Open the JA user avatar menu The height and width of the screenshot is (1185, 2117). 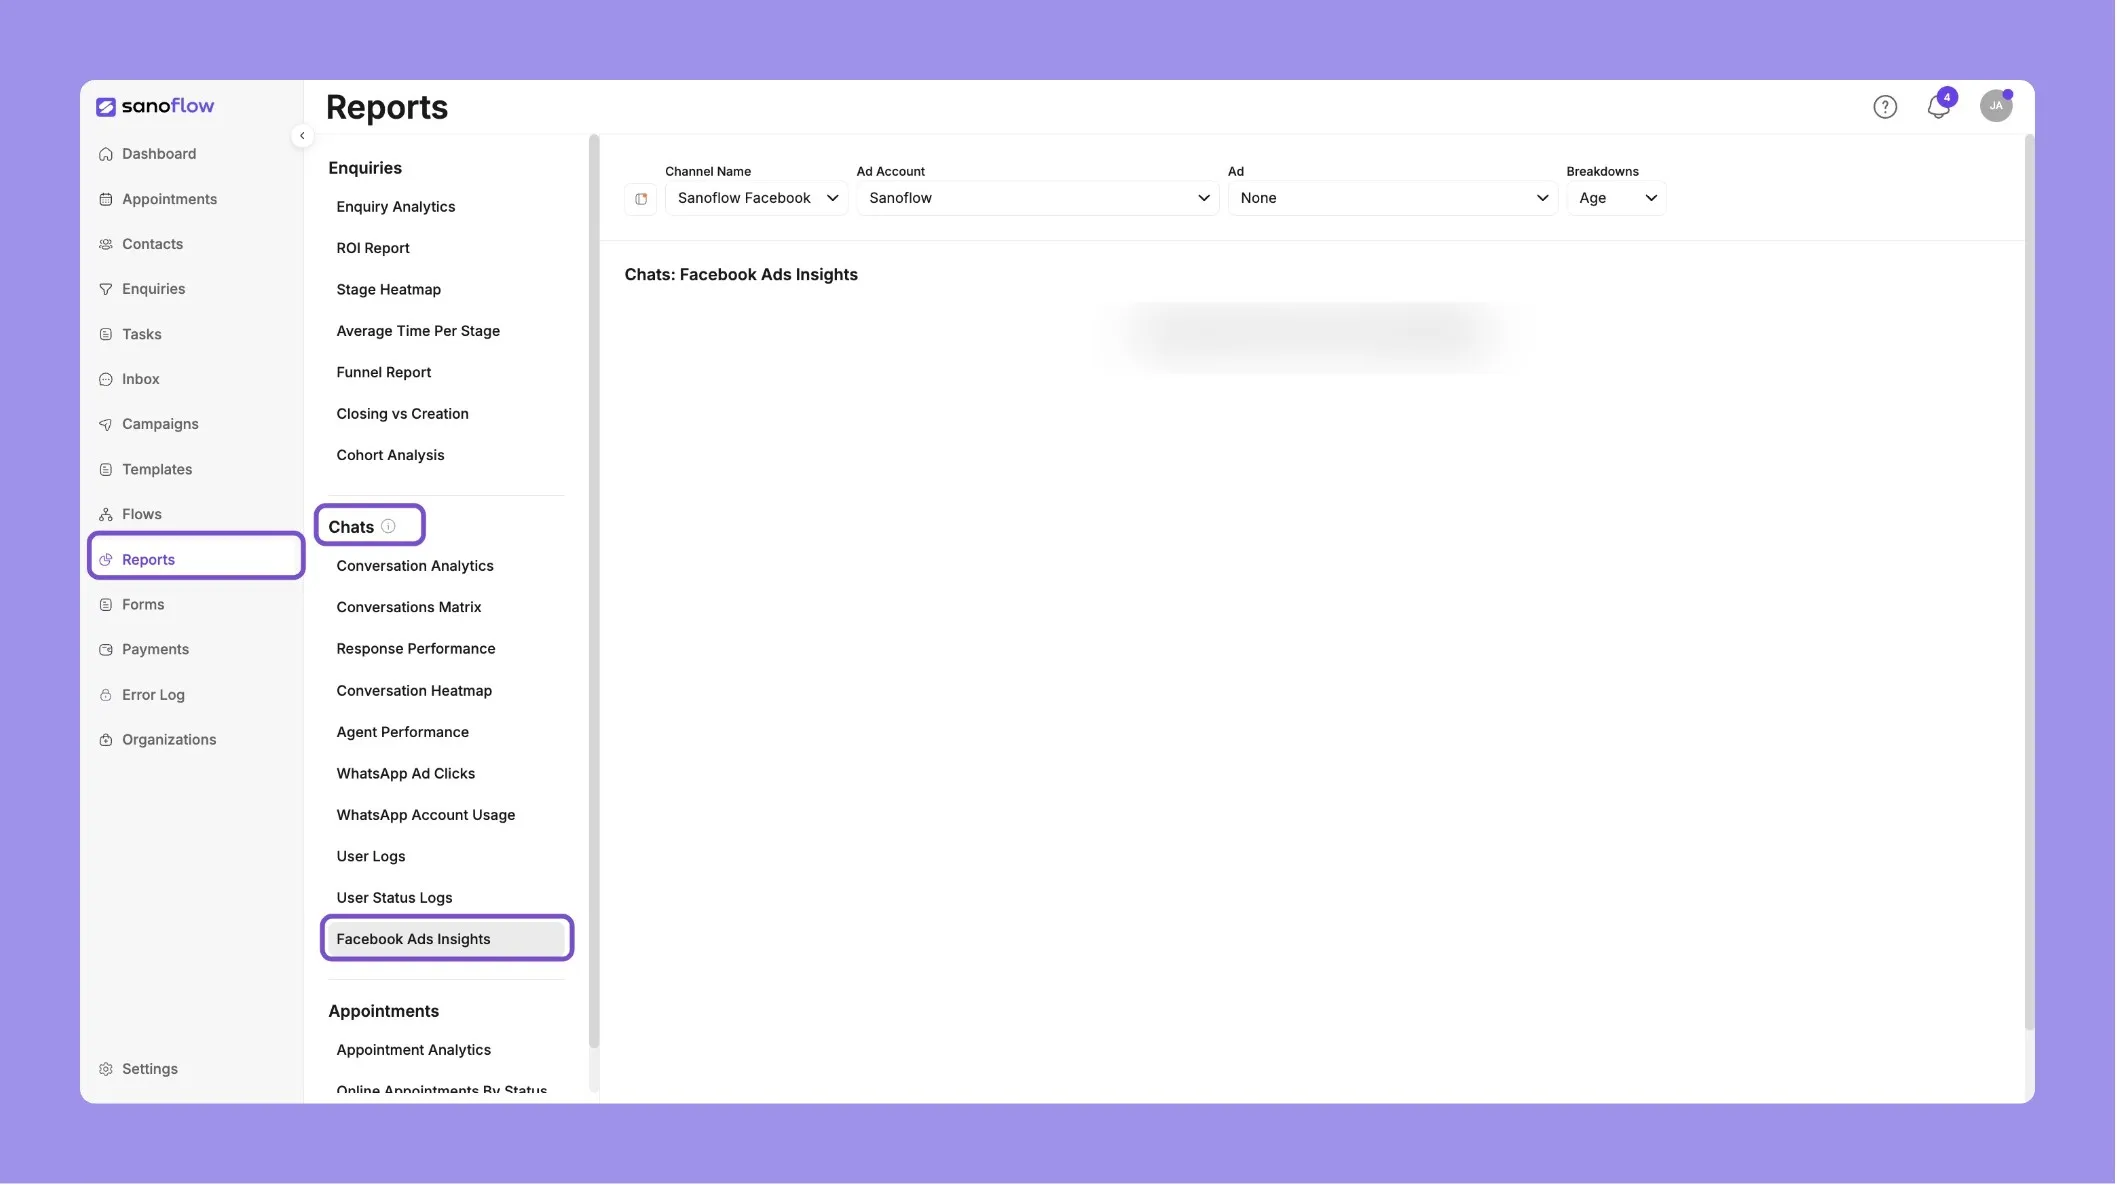(x=1996, y=106)
